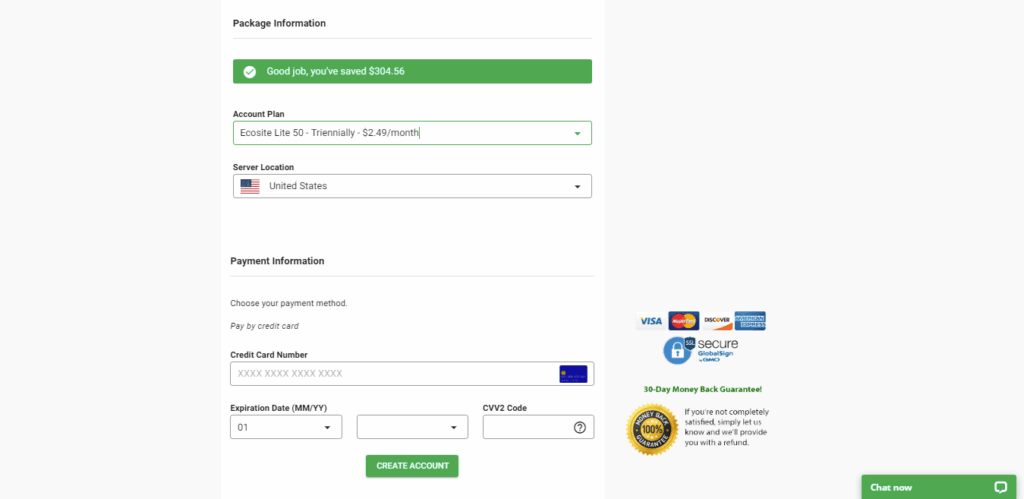
Task: Open the expiration month dropdown
Action: (286, 427)
